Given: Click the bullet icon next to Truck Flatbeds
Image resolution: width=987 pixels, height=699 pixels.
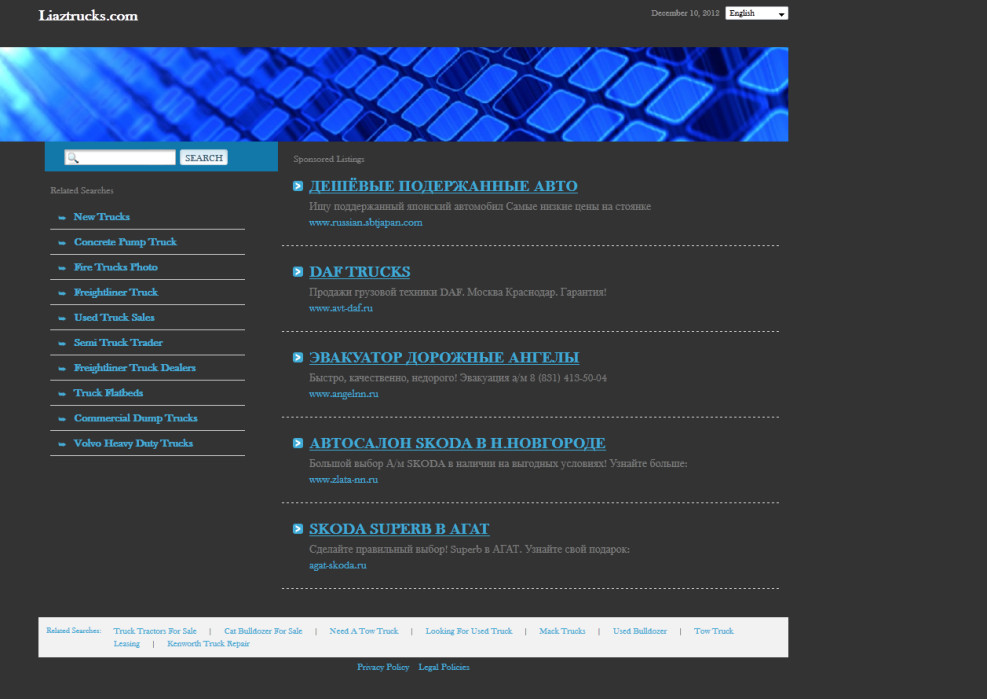Looking at the screenshot, I should [x=62, y=393].
